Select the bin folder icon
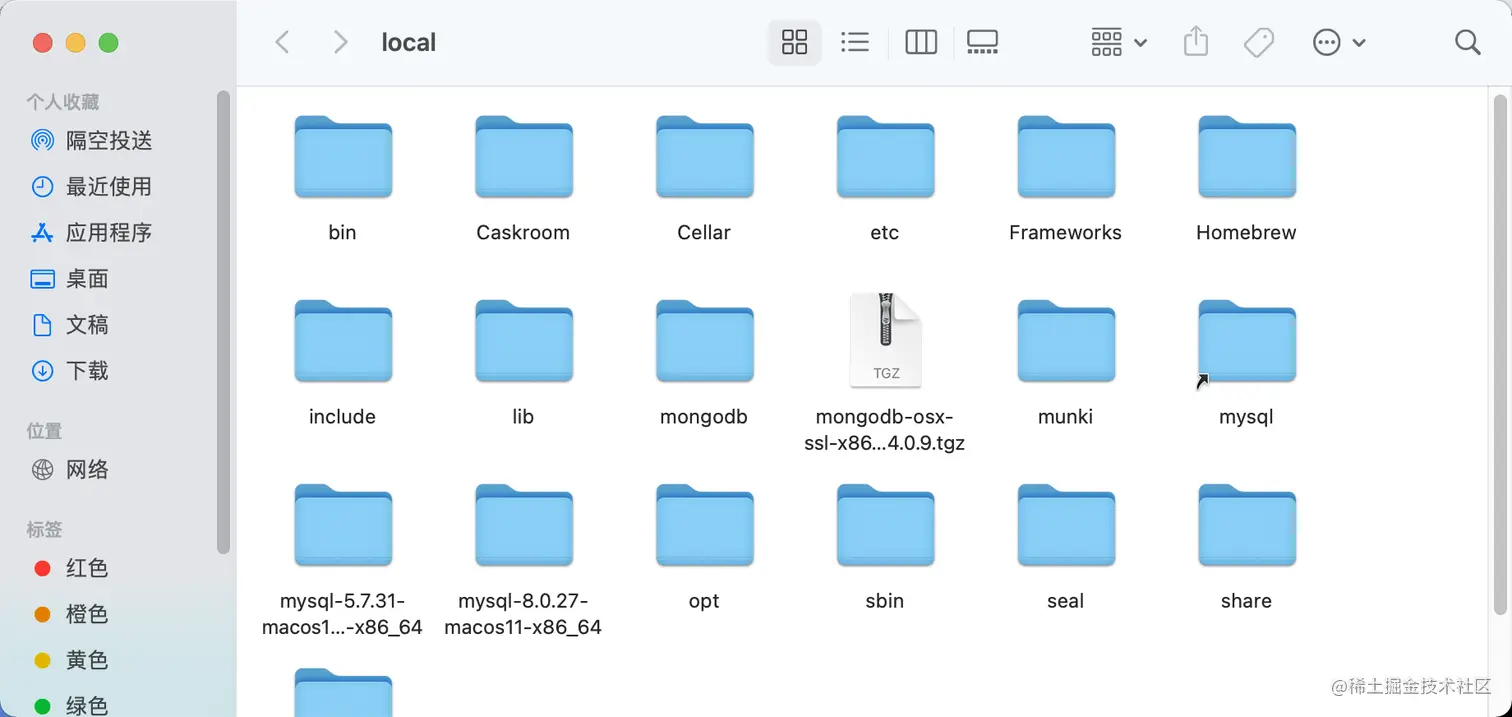This screenshot has height=717, width=1512. click(x=343, y=157)
